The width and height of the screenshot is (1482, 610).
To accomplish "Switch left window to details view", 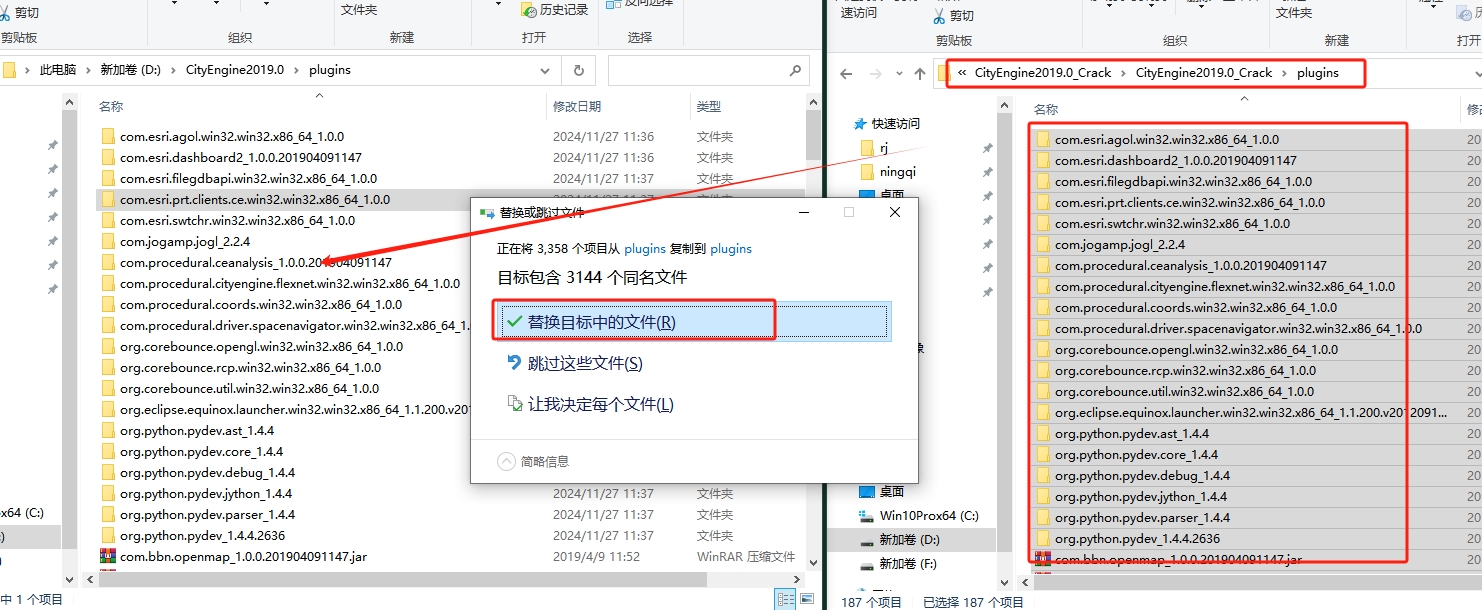I will coord(786,599).
